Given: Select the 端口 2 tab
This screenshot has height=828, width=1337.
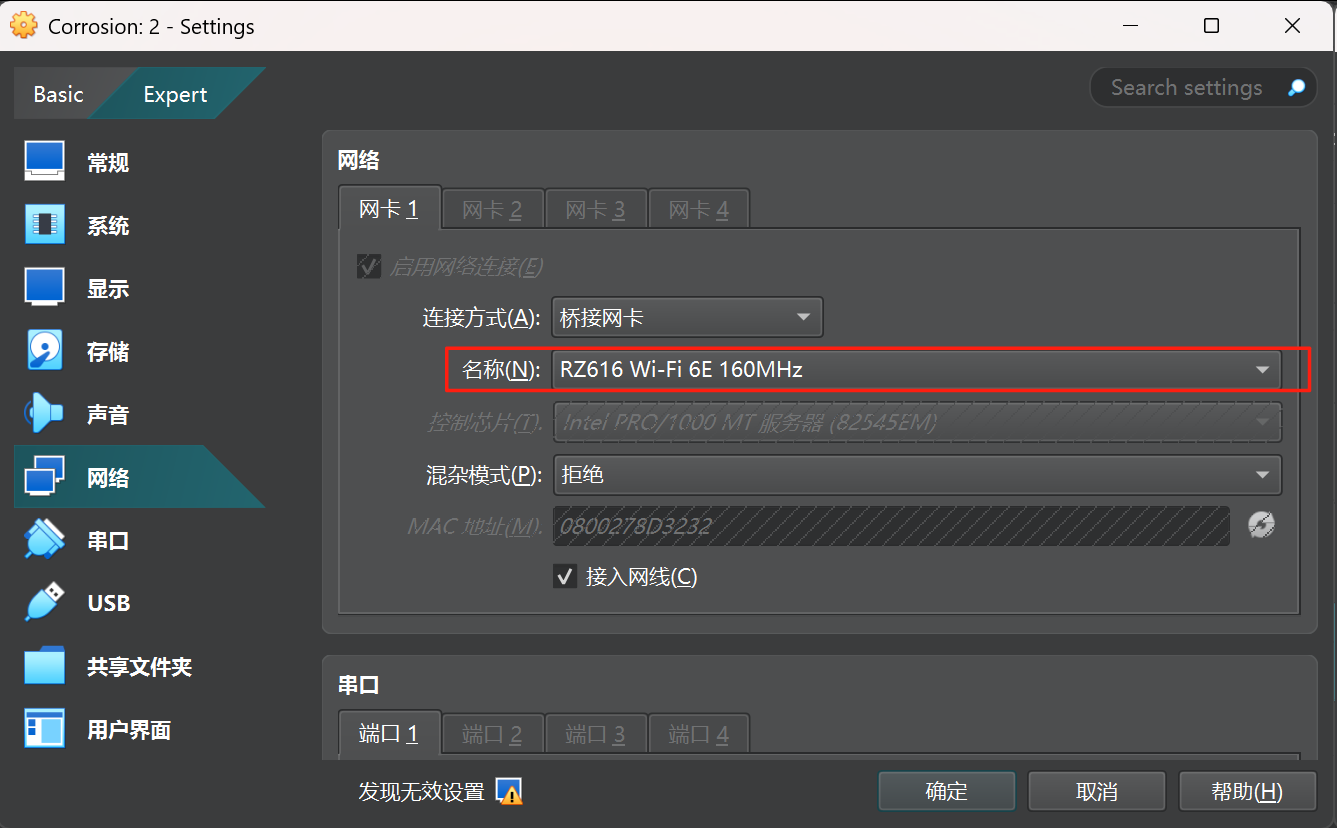Looking at the screenshot, I should tap(492, 735).
